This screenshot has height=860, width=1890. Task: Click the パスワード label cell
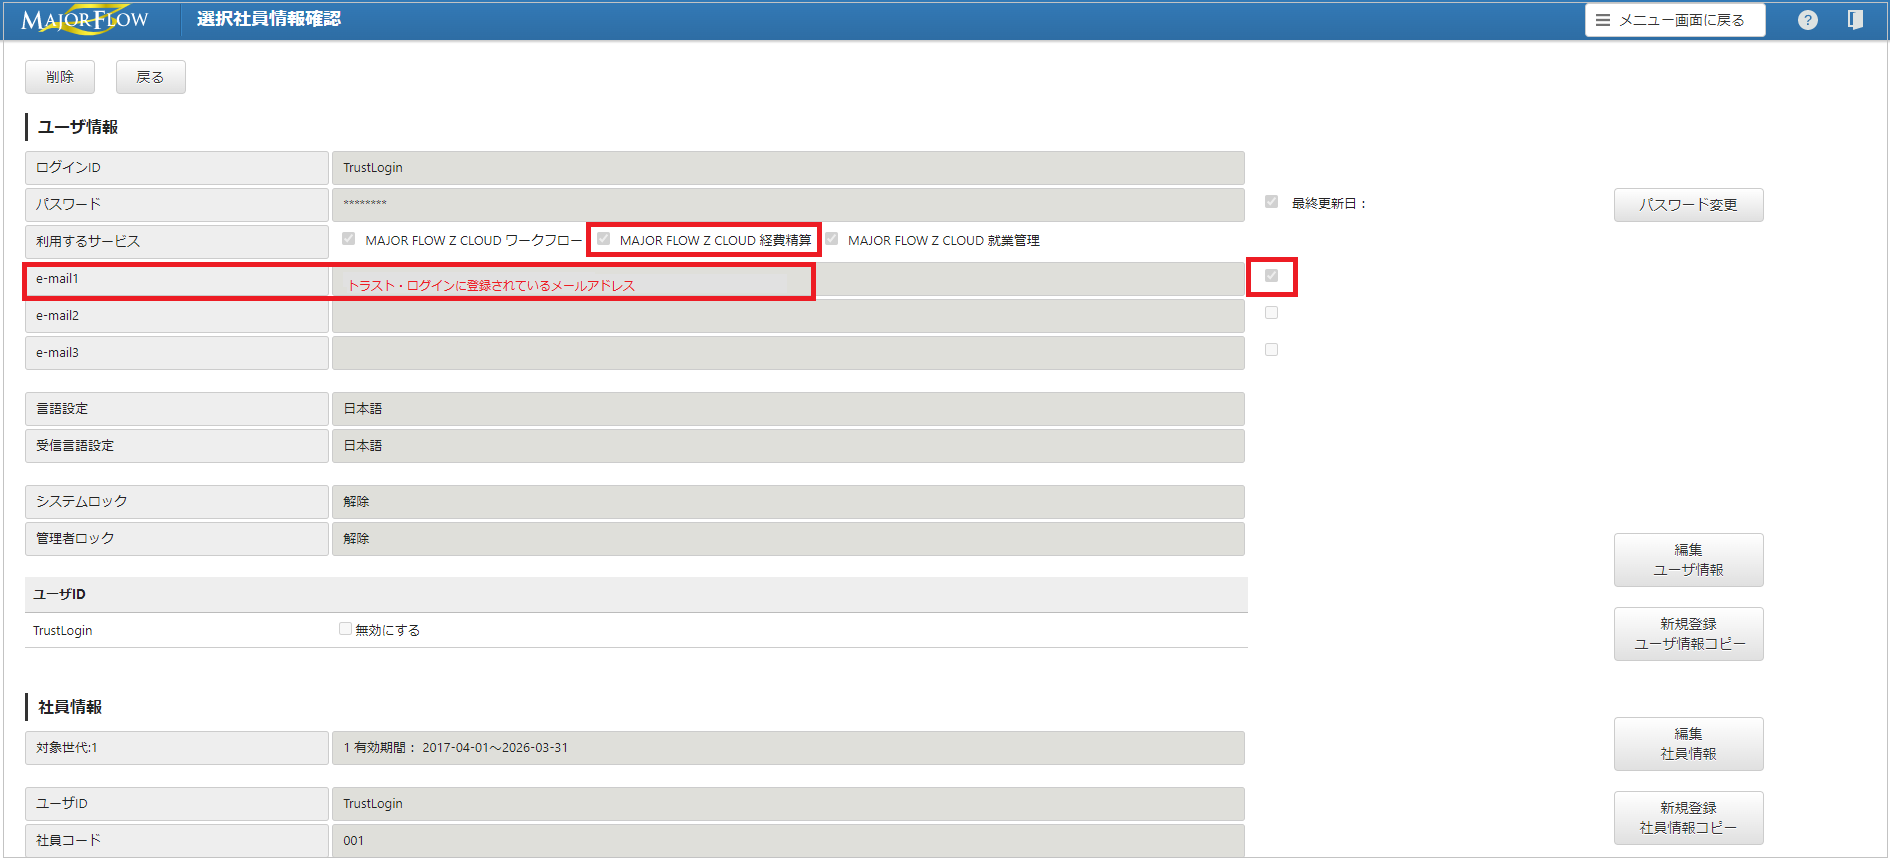177,205
